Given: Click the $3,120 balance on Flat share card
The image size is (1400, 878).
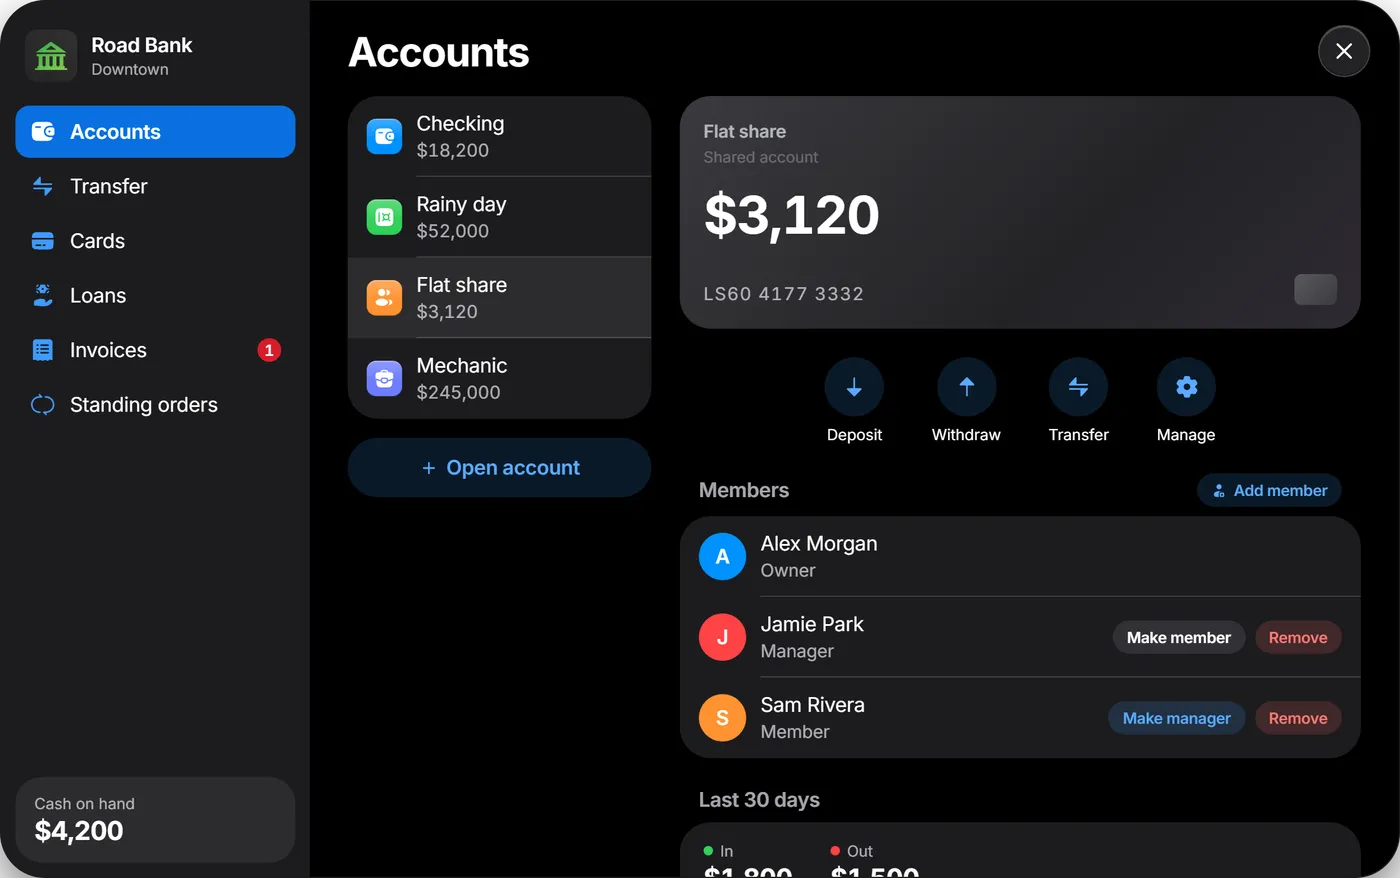Looking at the screenshot, I should [x=791, y=215].
